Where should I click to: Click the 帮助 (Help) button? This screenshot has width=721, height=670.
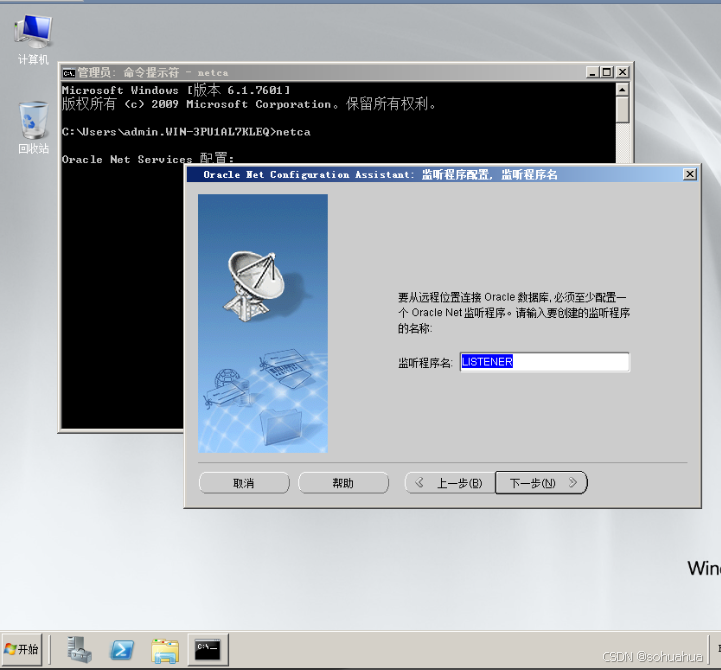point(343,483)
